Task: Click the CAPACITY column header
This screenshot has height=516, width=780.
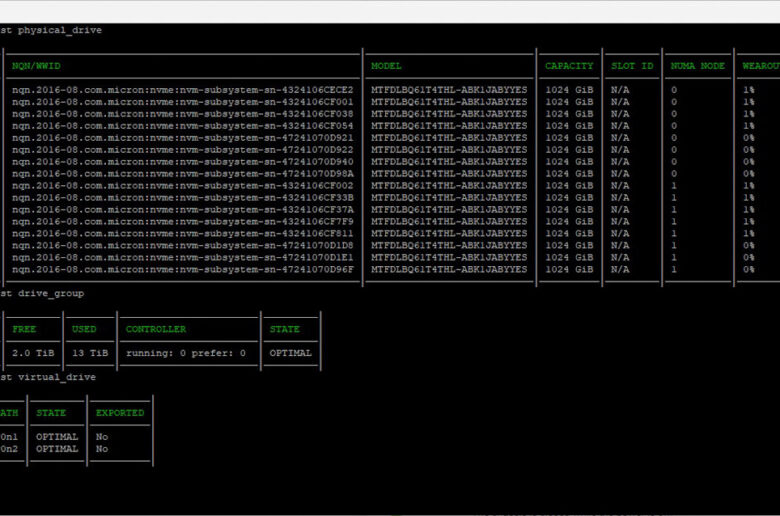Action: pos(568,66)
